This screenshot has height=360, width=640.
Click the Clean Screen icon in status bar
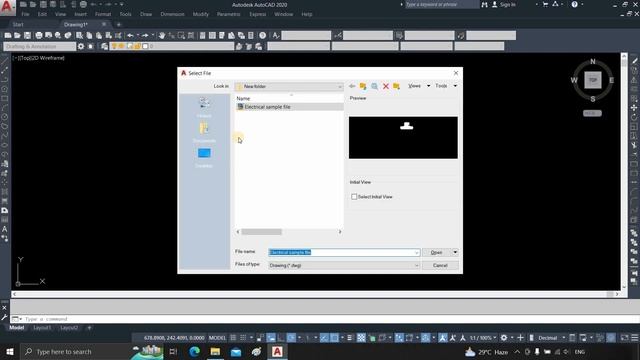tap(624, 338)
